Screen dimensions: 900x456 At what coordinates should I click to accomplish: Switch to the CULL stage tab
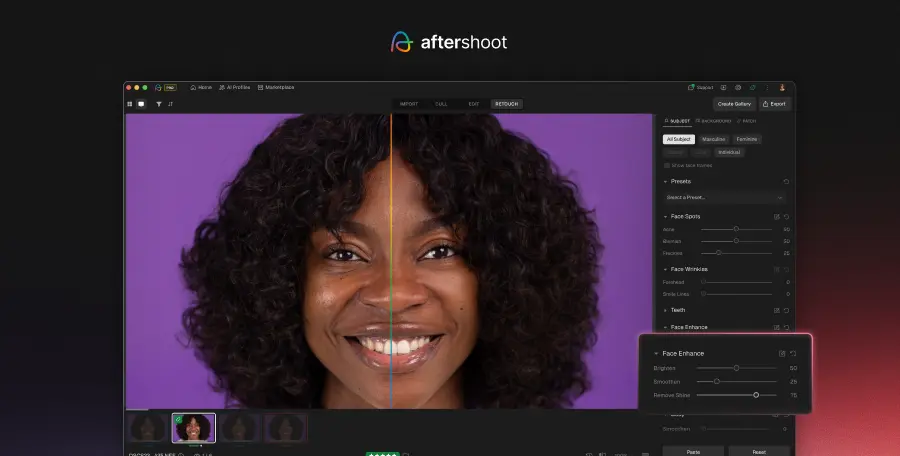(441, 104)
